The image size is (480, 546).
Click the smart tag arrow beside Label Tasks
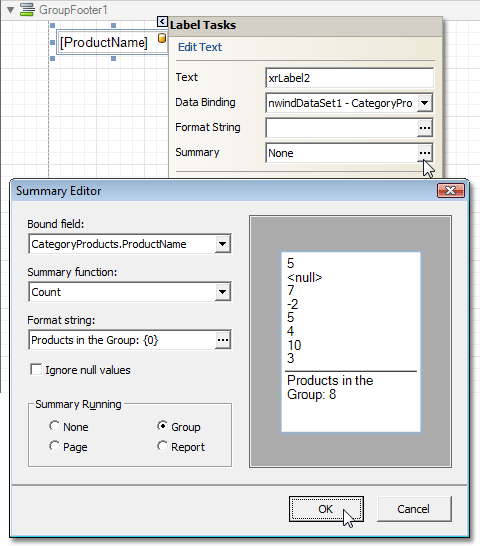[162, 22]
